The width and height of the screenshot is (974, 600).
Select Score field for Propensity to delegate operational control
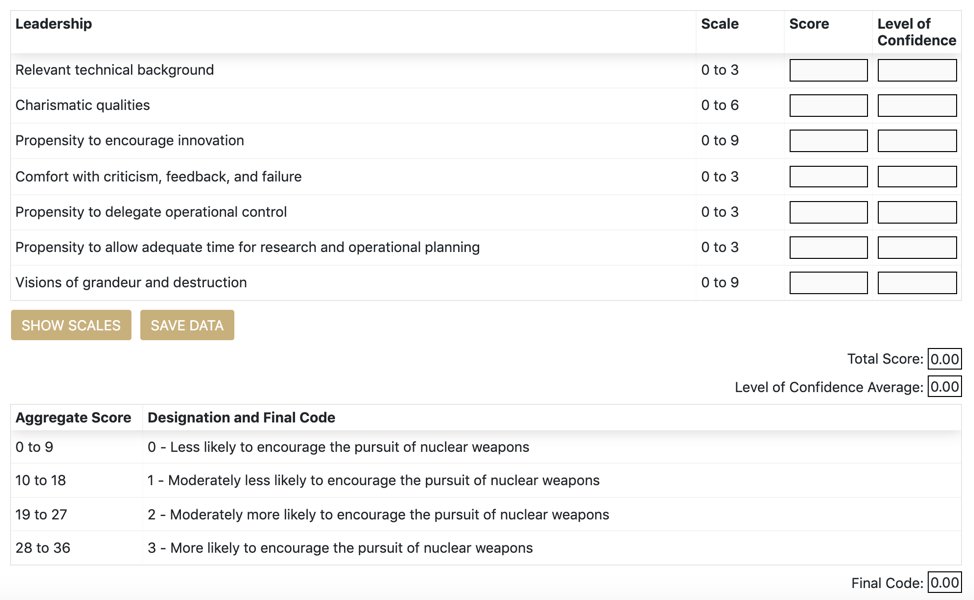[828, 212]
